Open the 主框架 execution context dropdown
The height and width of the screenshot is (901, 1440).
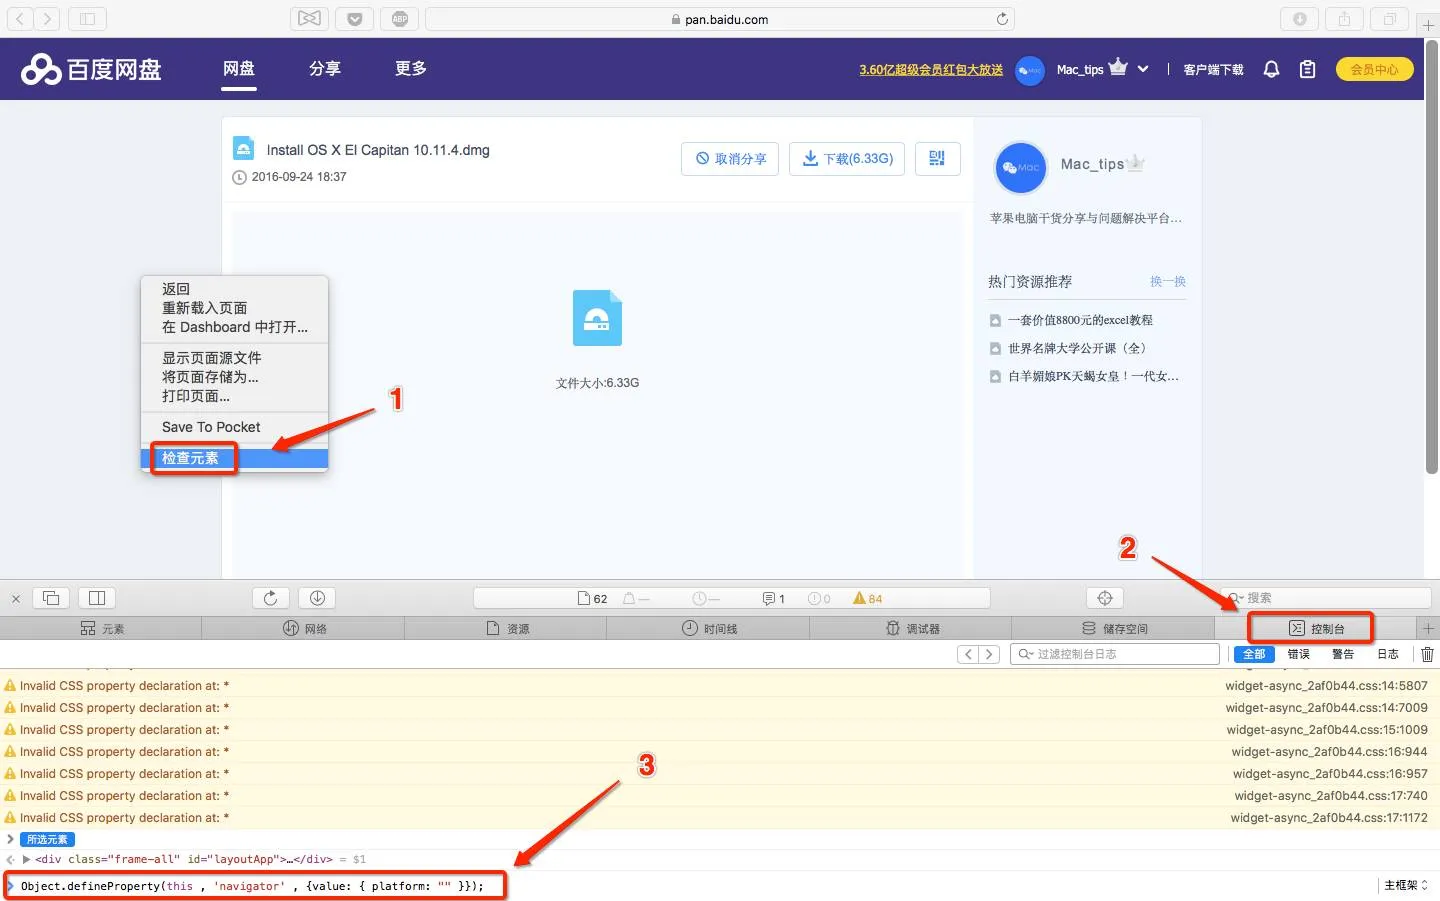tap(1405, 886)
